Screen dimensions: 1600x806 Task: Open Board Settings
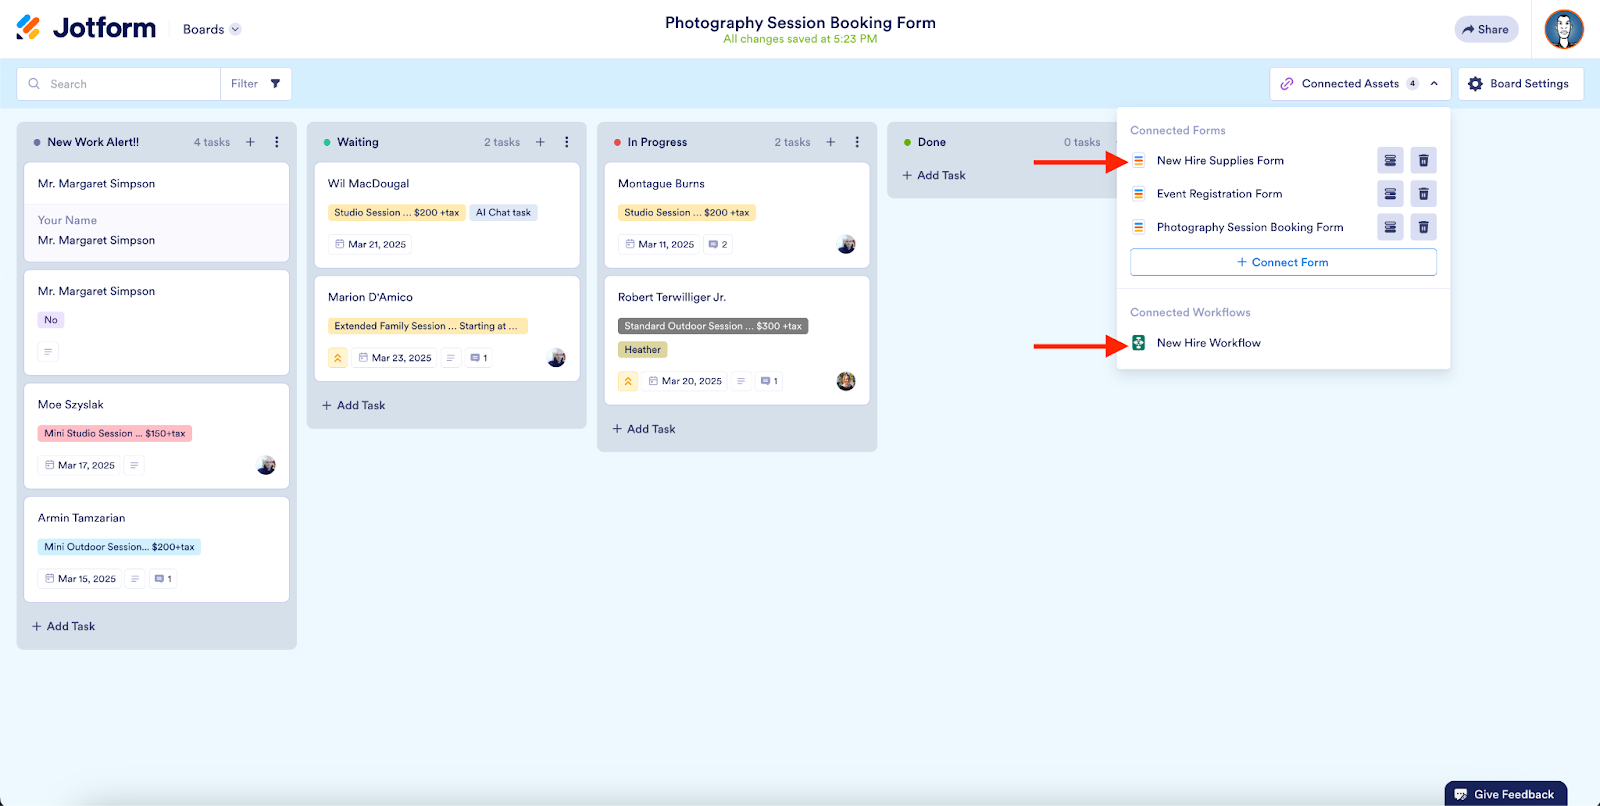pos(1519,84)
